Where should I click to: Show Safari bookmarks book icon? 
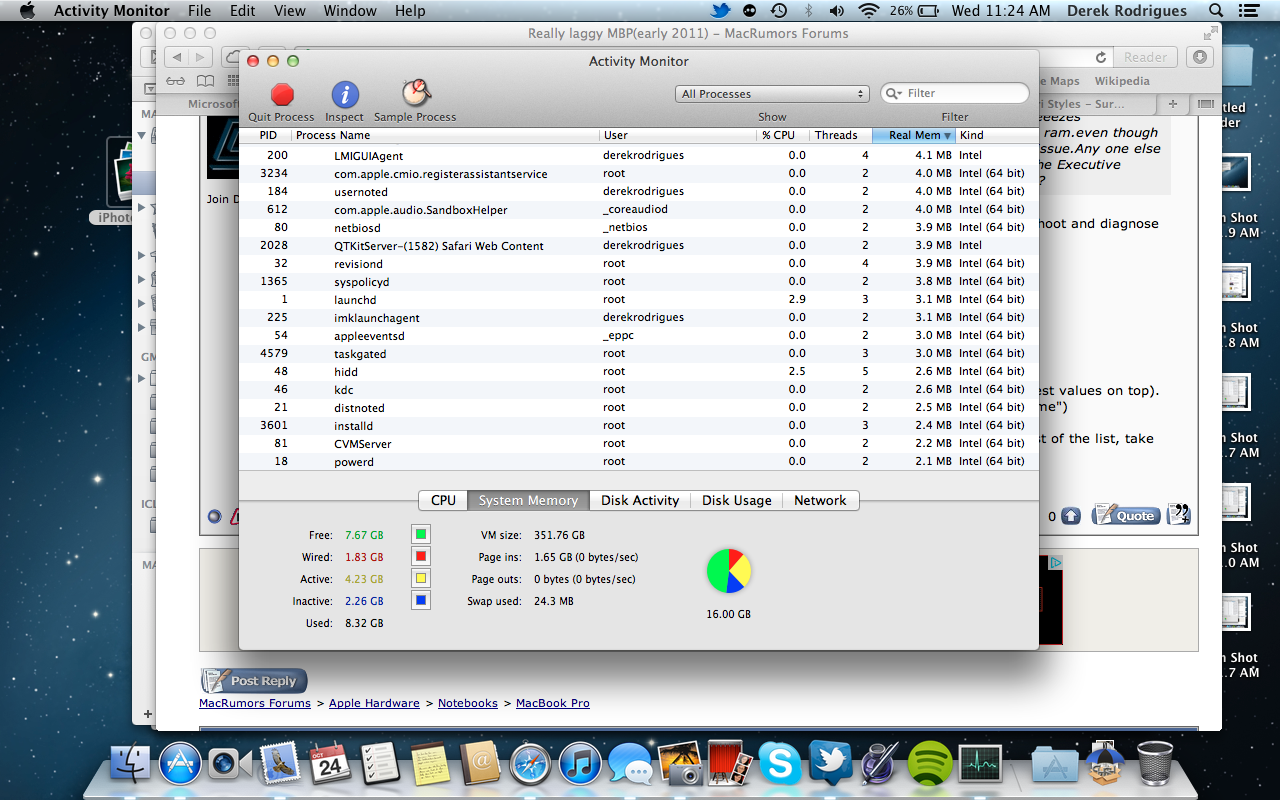pyautogui.click(x=205, y=81)
